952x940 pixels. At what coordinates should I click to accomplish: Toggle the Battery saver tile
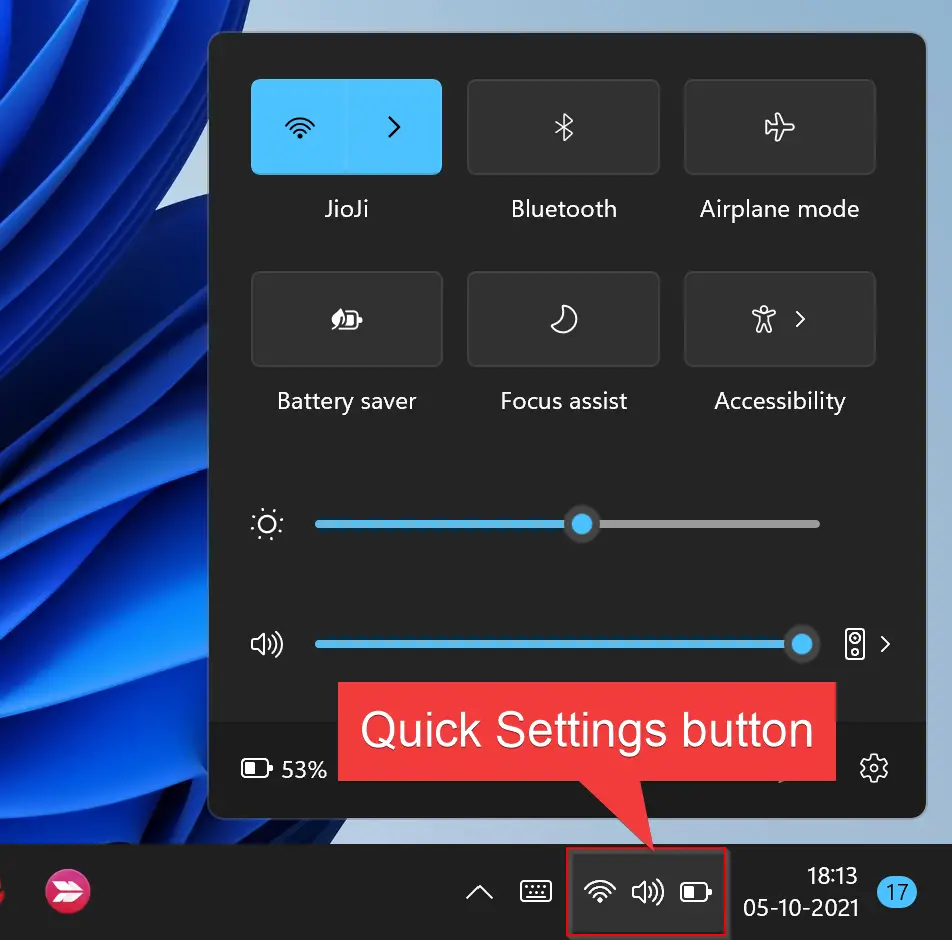347,319
